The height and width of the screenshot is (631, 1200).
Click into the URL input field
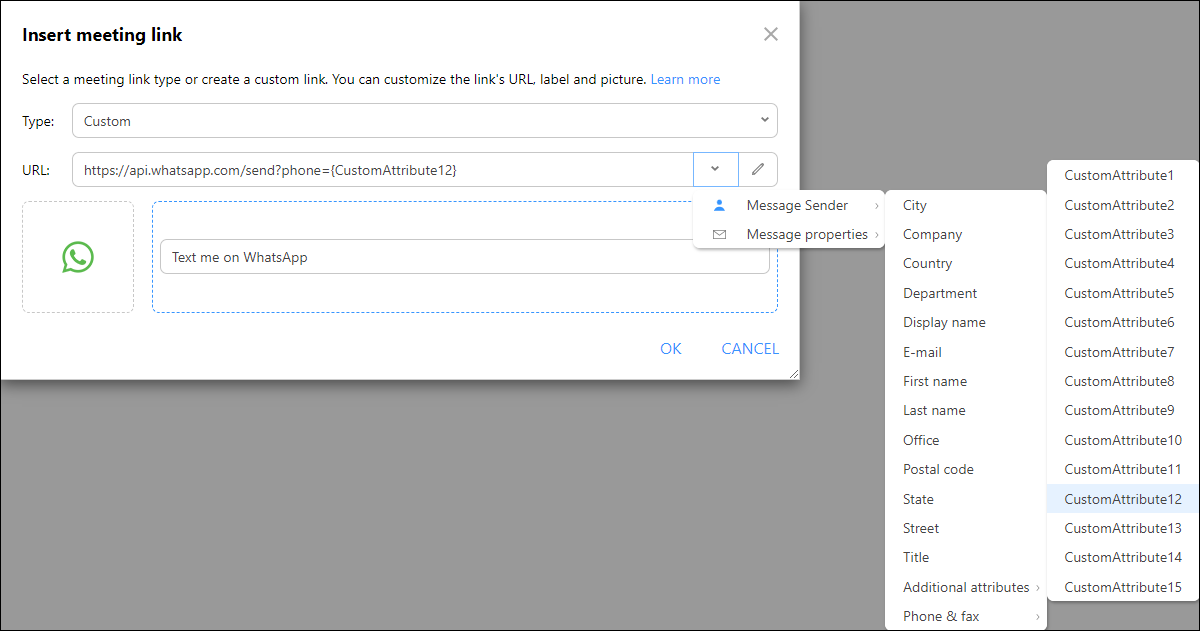[383, 170]
